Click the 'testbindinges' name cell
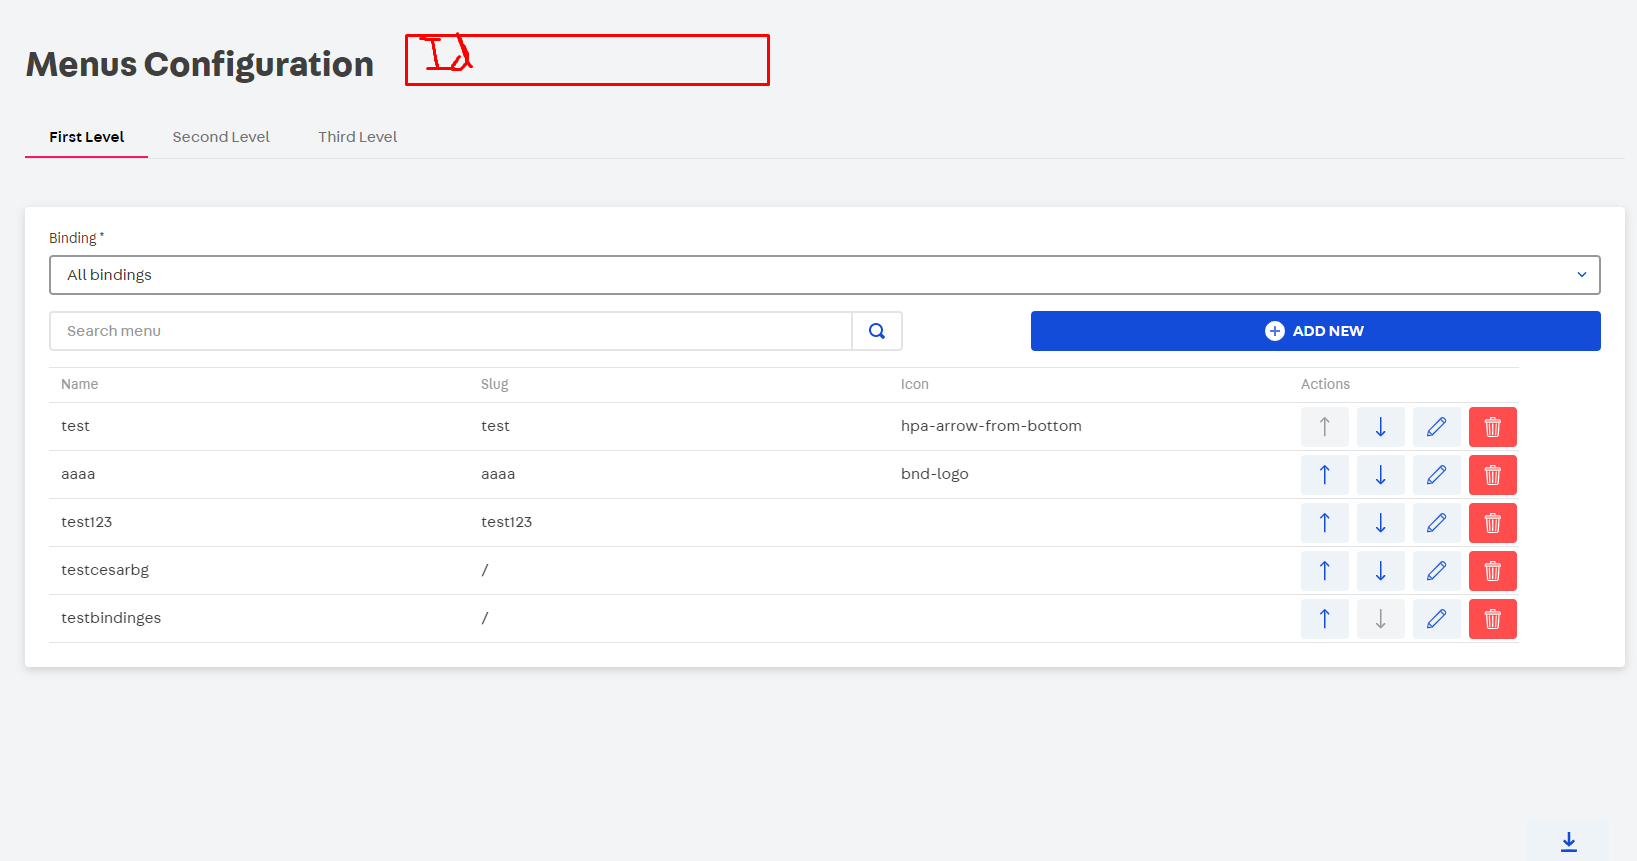This screenshot has height=861, width=1637. point(111,618)
